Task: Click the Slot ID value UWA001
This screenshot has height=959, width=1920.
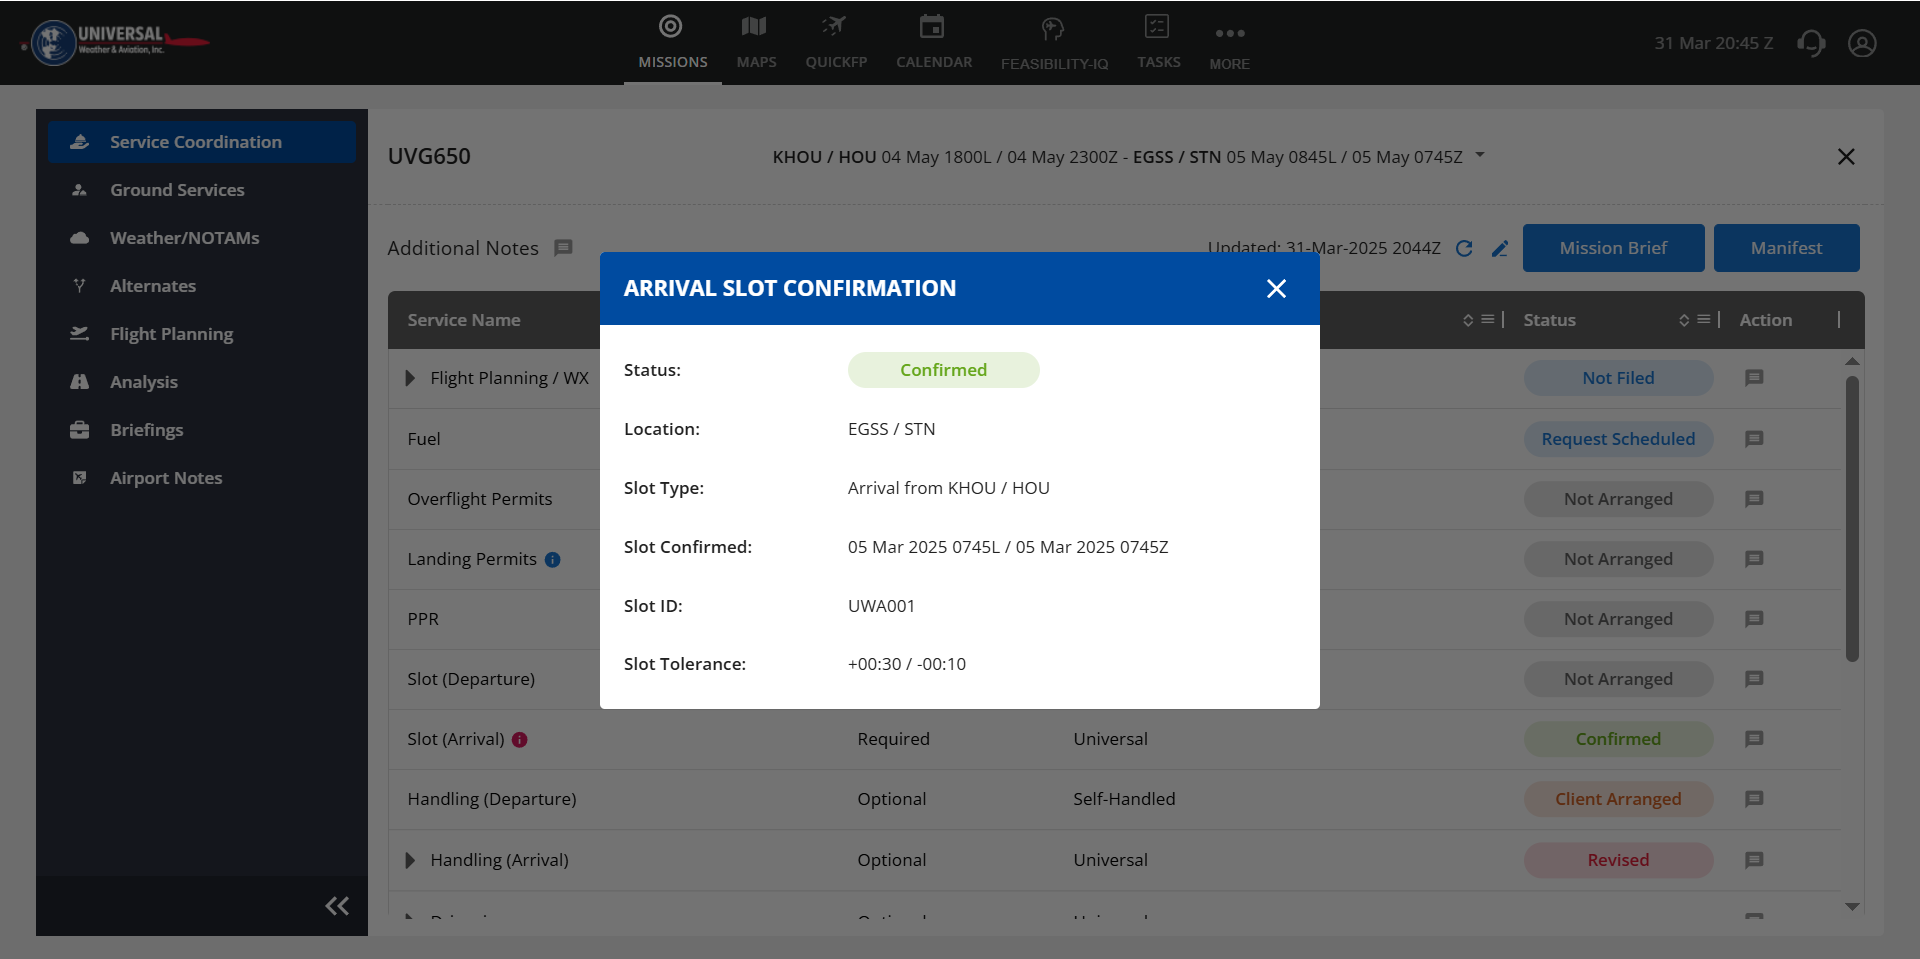Action: coord(881,606)
